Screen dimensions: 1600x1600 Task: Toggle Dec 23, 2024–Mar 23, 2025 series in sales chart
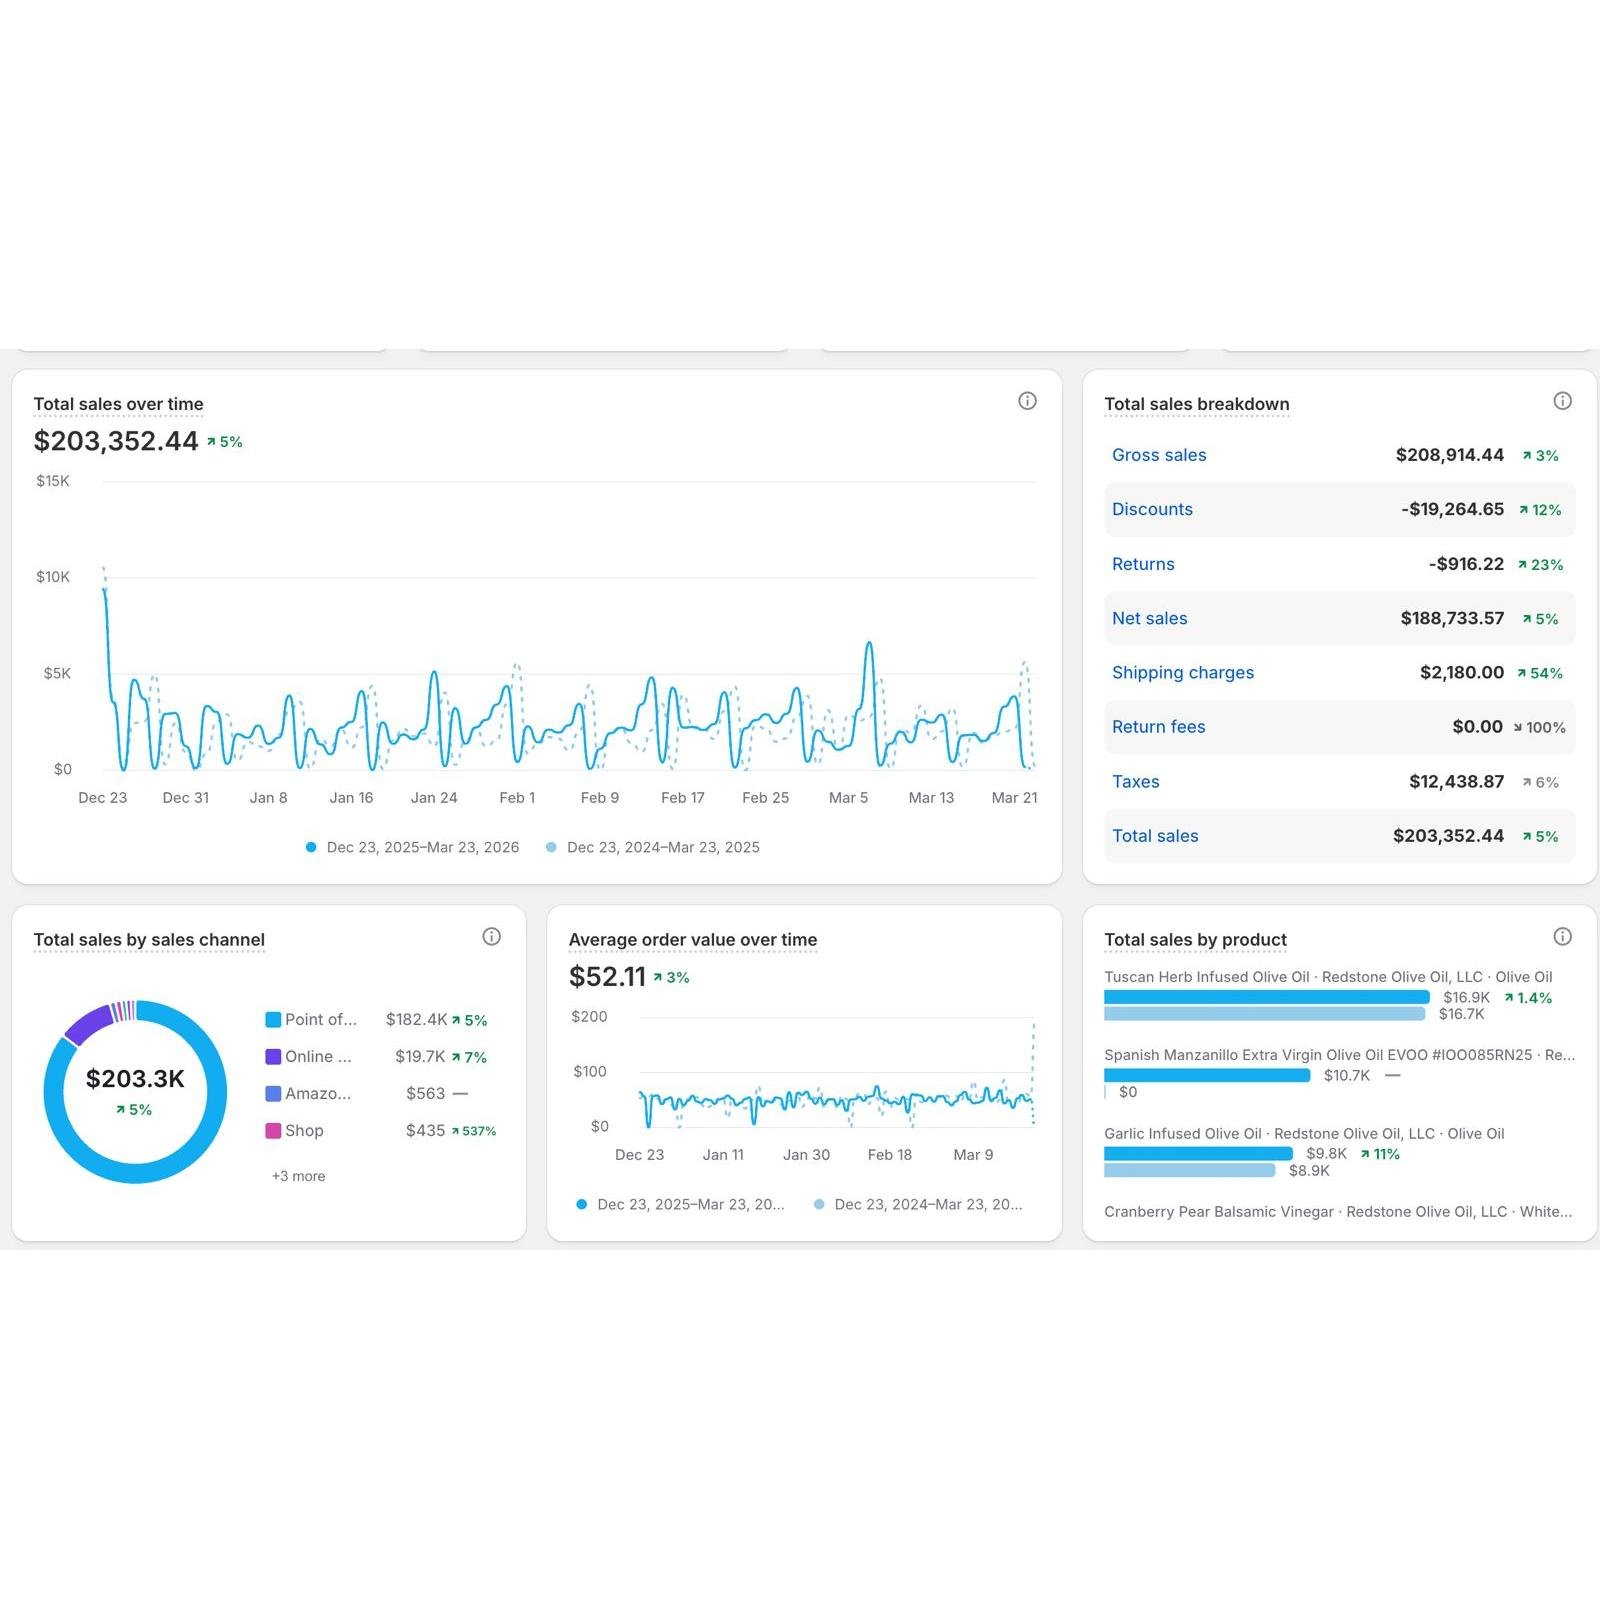point(653,847)
